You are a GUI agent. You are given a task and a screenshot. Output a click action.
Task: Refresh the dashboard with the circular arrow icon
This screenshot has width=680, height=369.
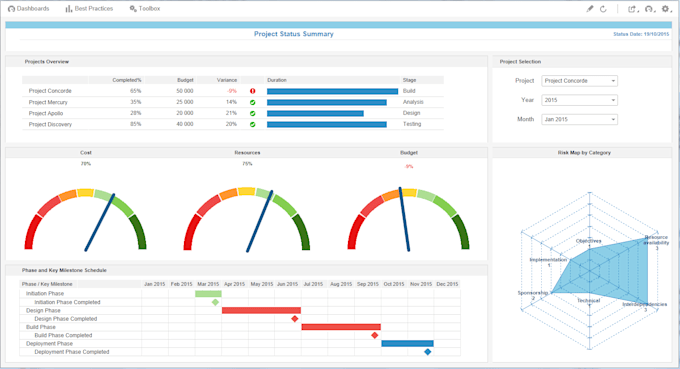click(x=603, y=9)
